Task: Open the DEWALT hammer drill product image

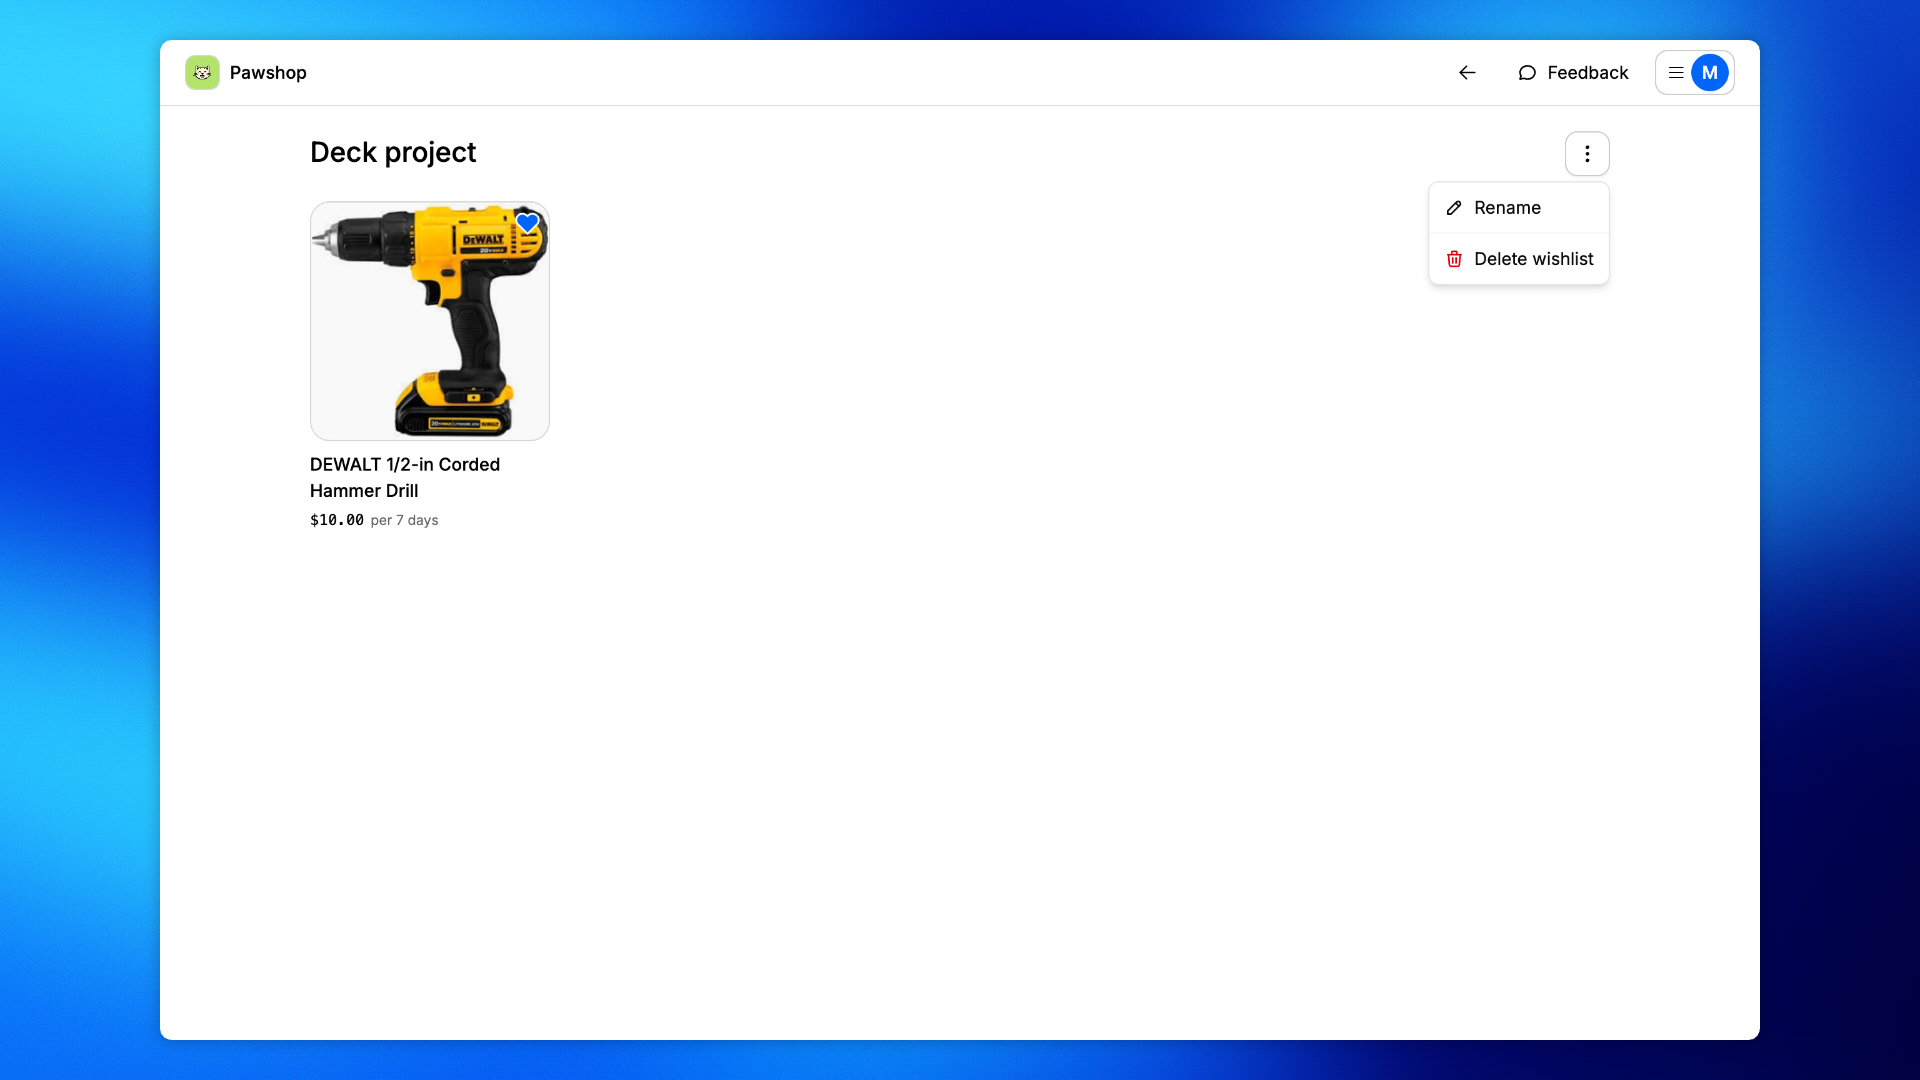Action: coord(430,321)
